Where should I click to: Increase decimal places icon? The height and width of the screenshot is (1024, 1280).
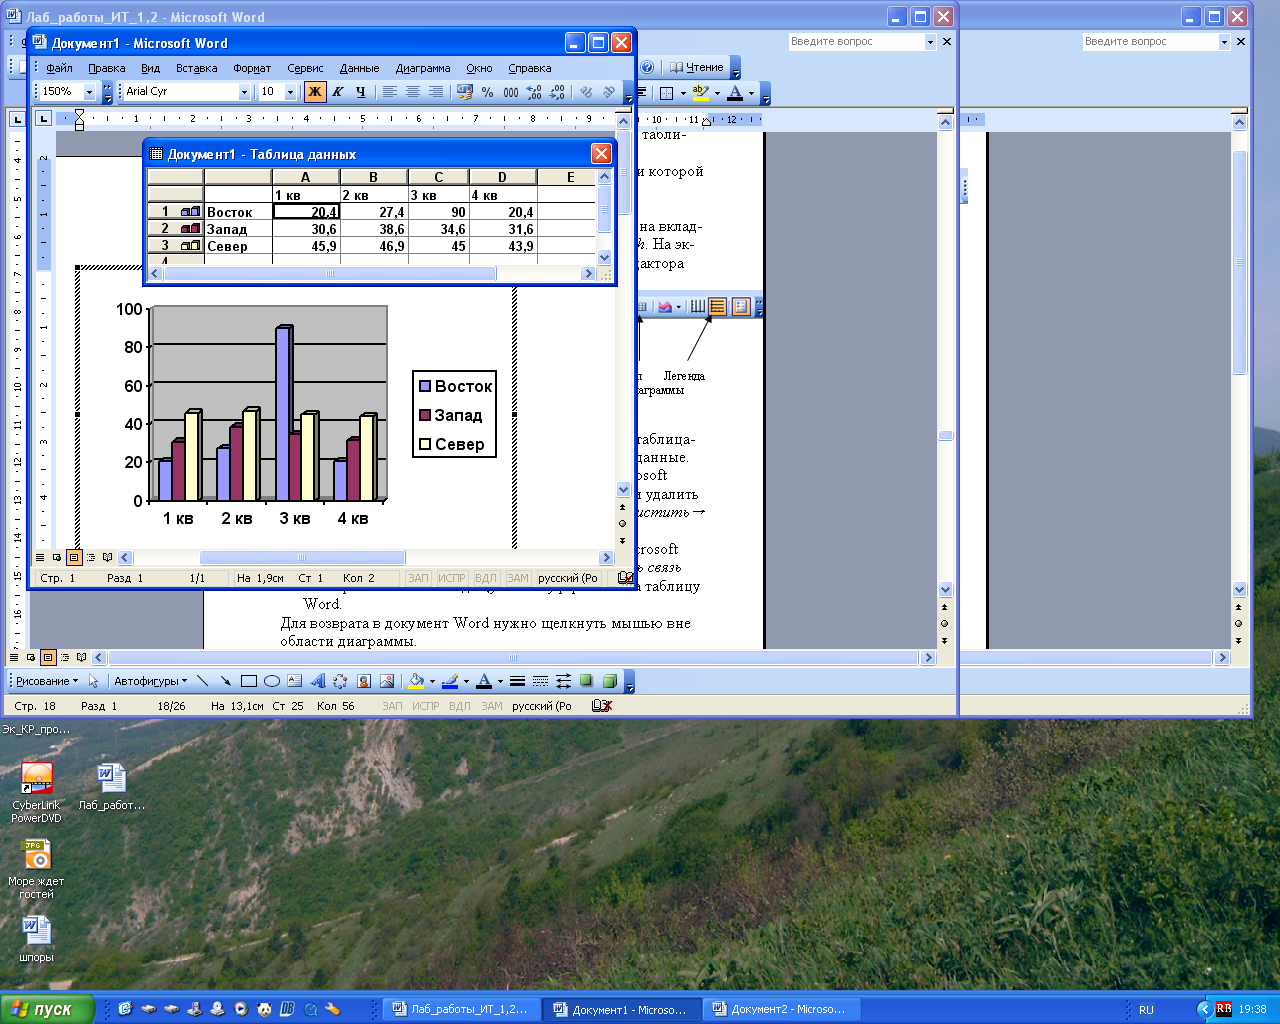coord(534,92)
